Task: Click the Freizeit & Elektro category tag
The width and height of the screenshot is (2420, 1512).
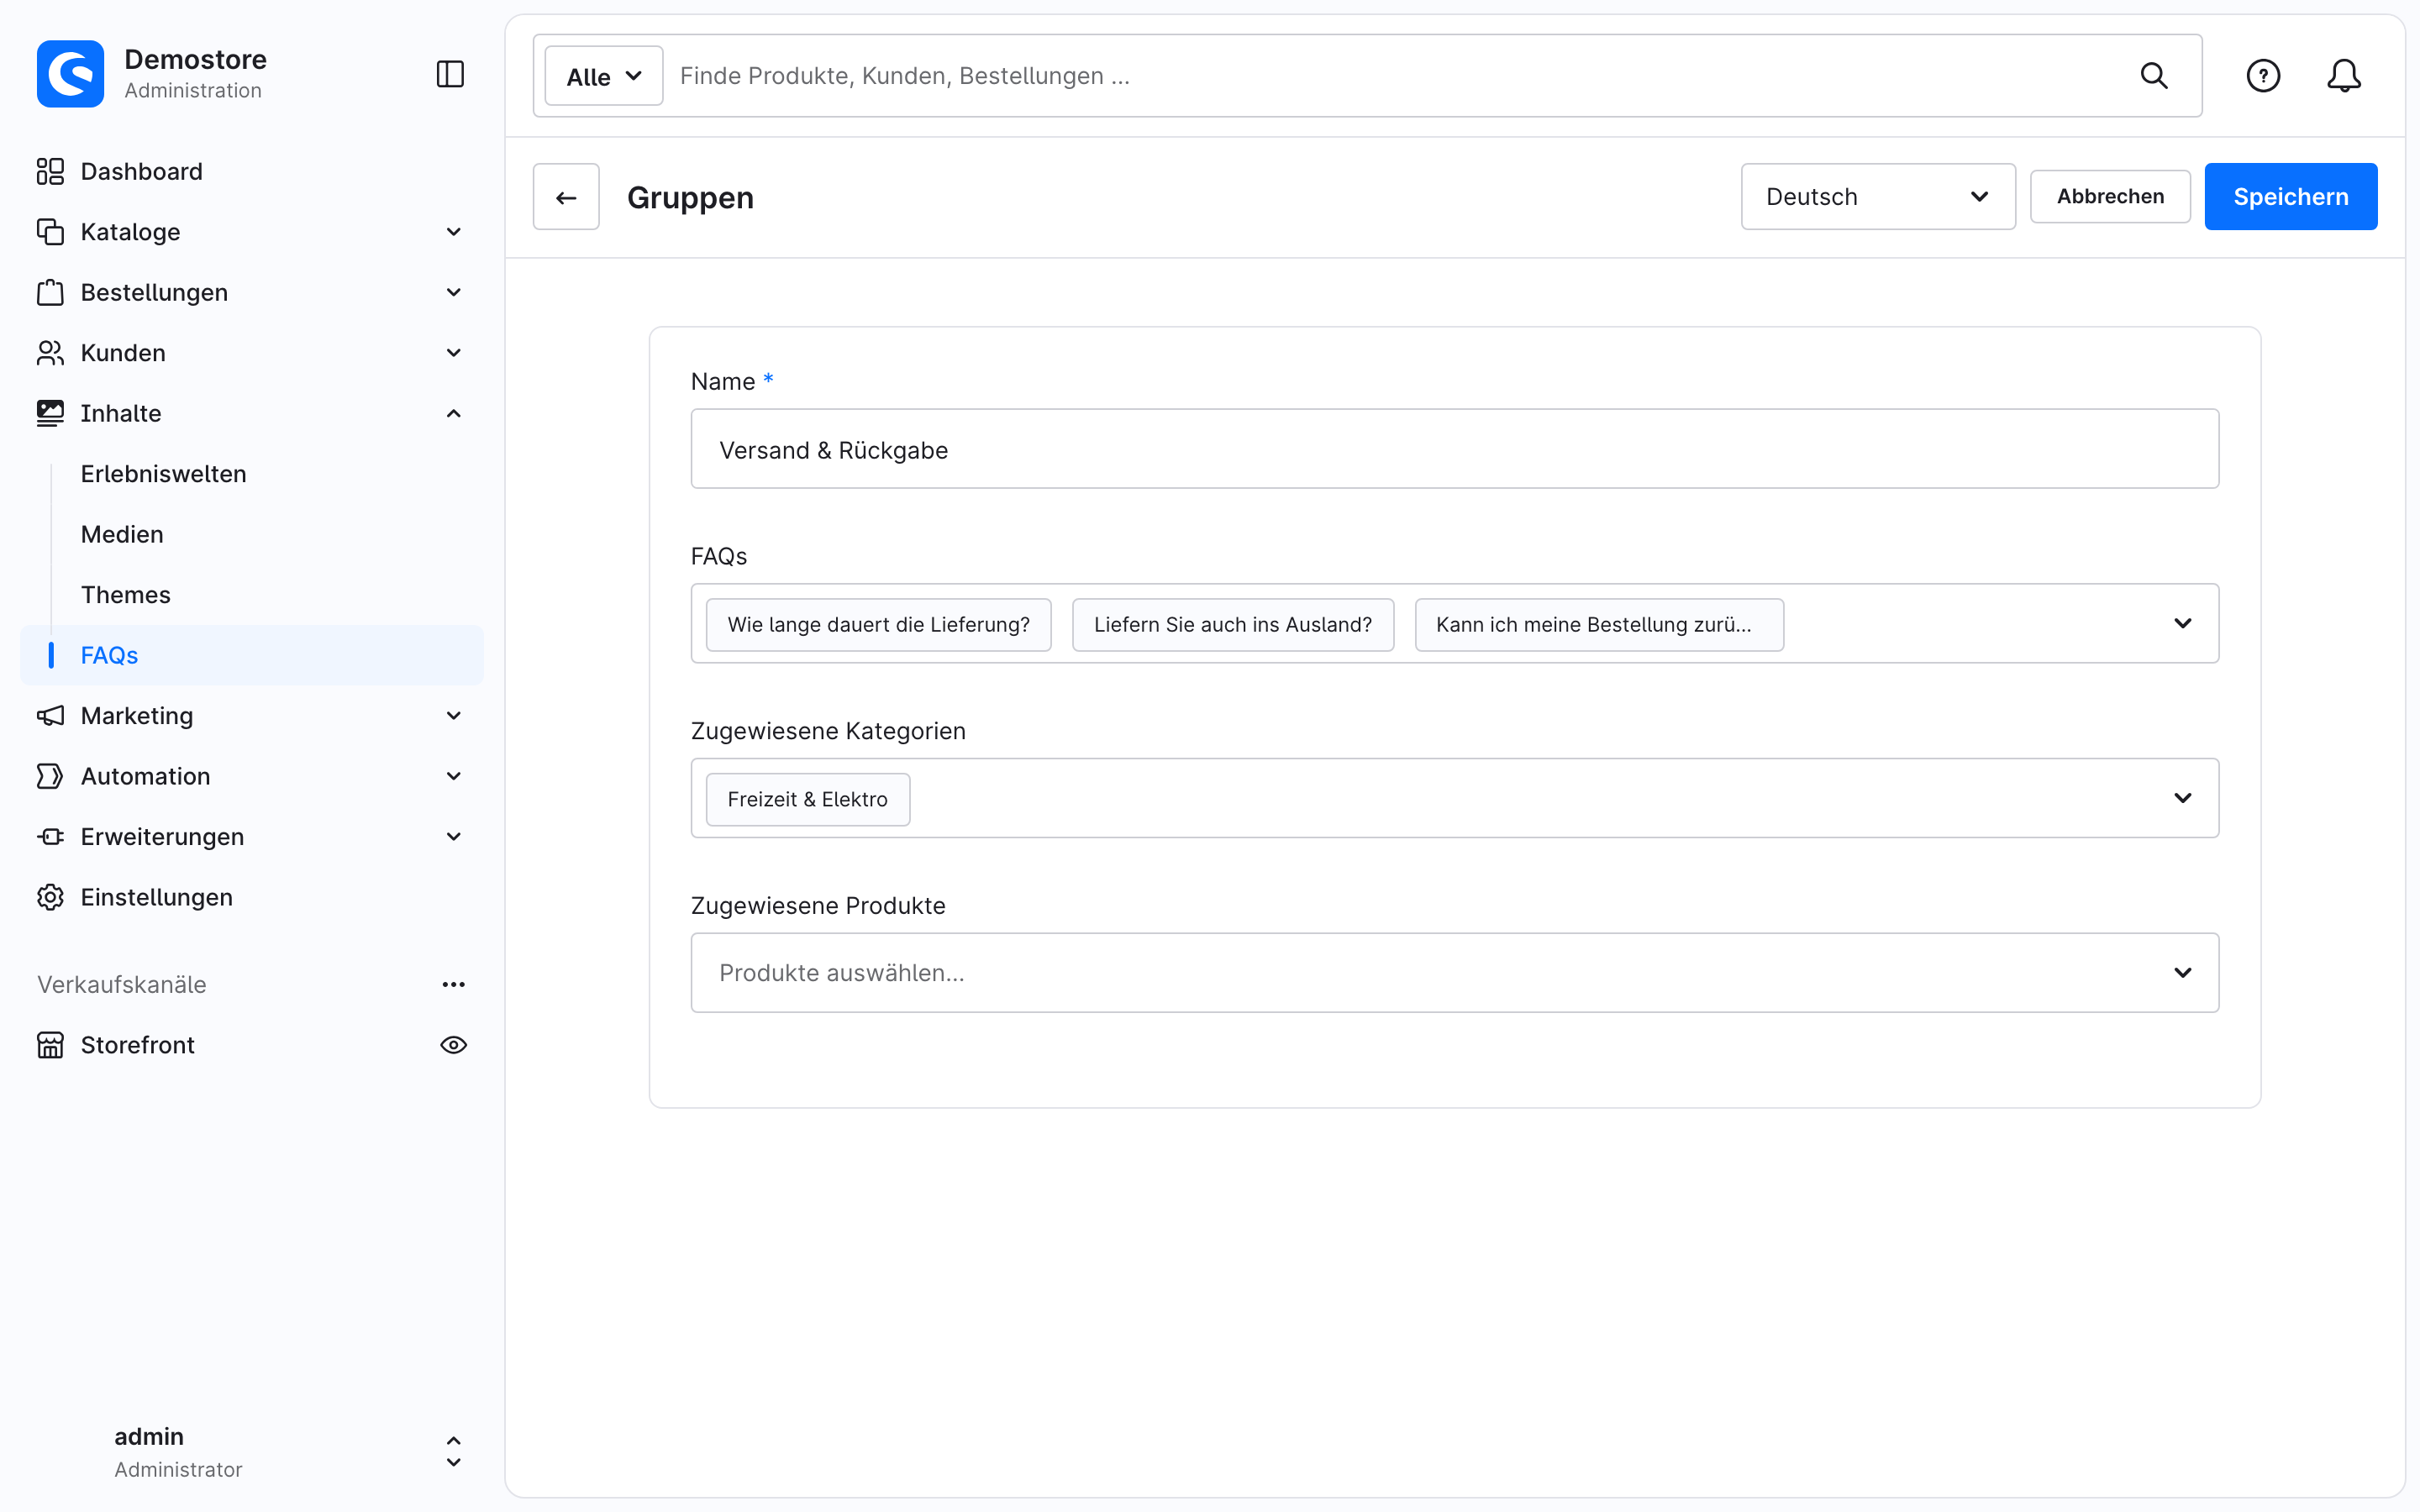Action: coord(807,799)
